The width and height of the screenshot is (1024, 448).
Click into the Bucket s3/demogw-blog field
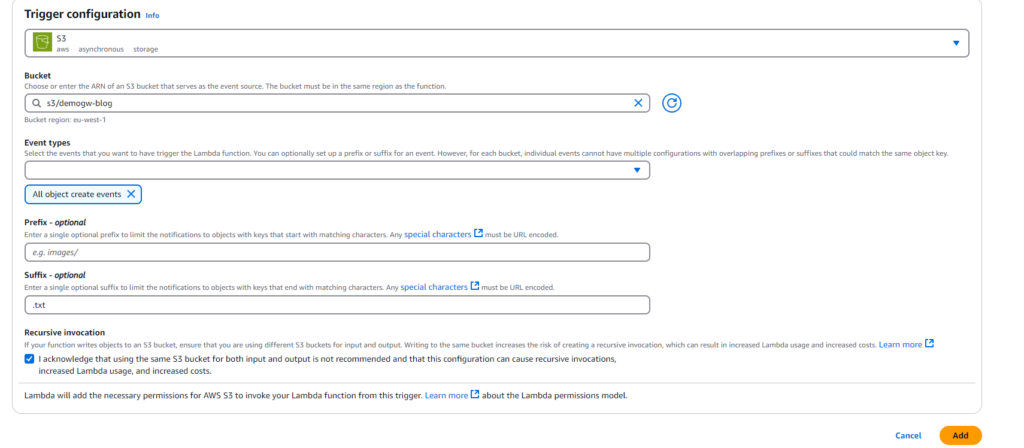tap(330, 103)
